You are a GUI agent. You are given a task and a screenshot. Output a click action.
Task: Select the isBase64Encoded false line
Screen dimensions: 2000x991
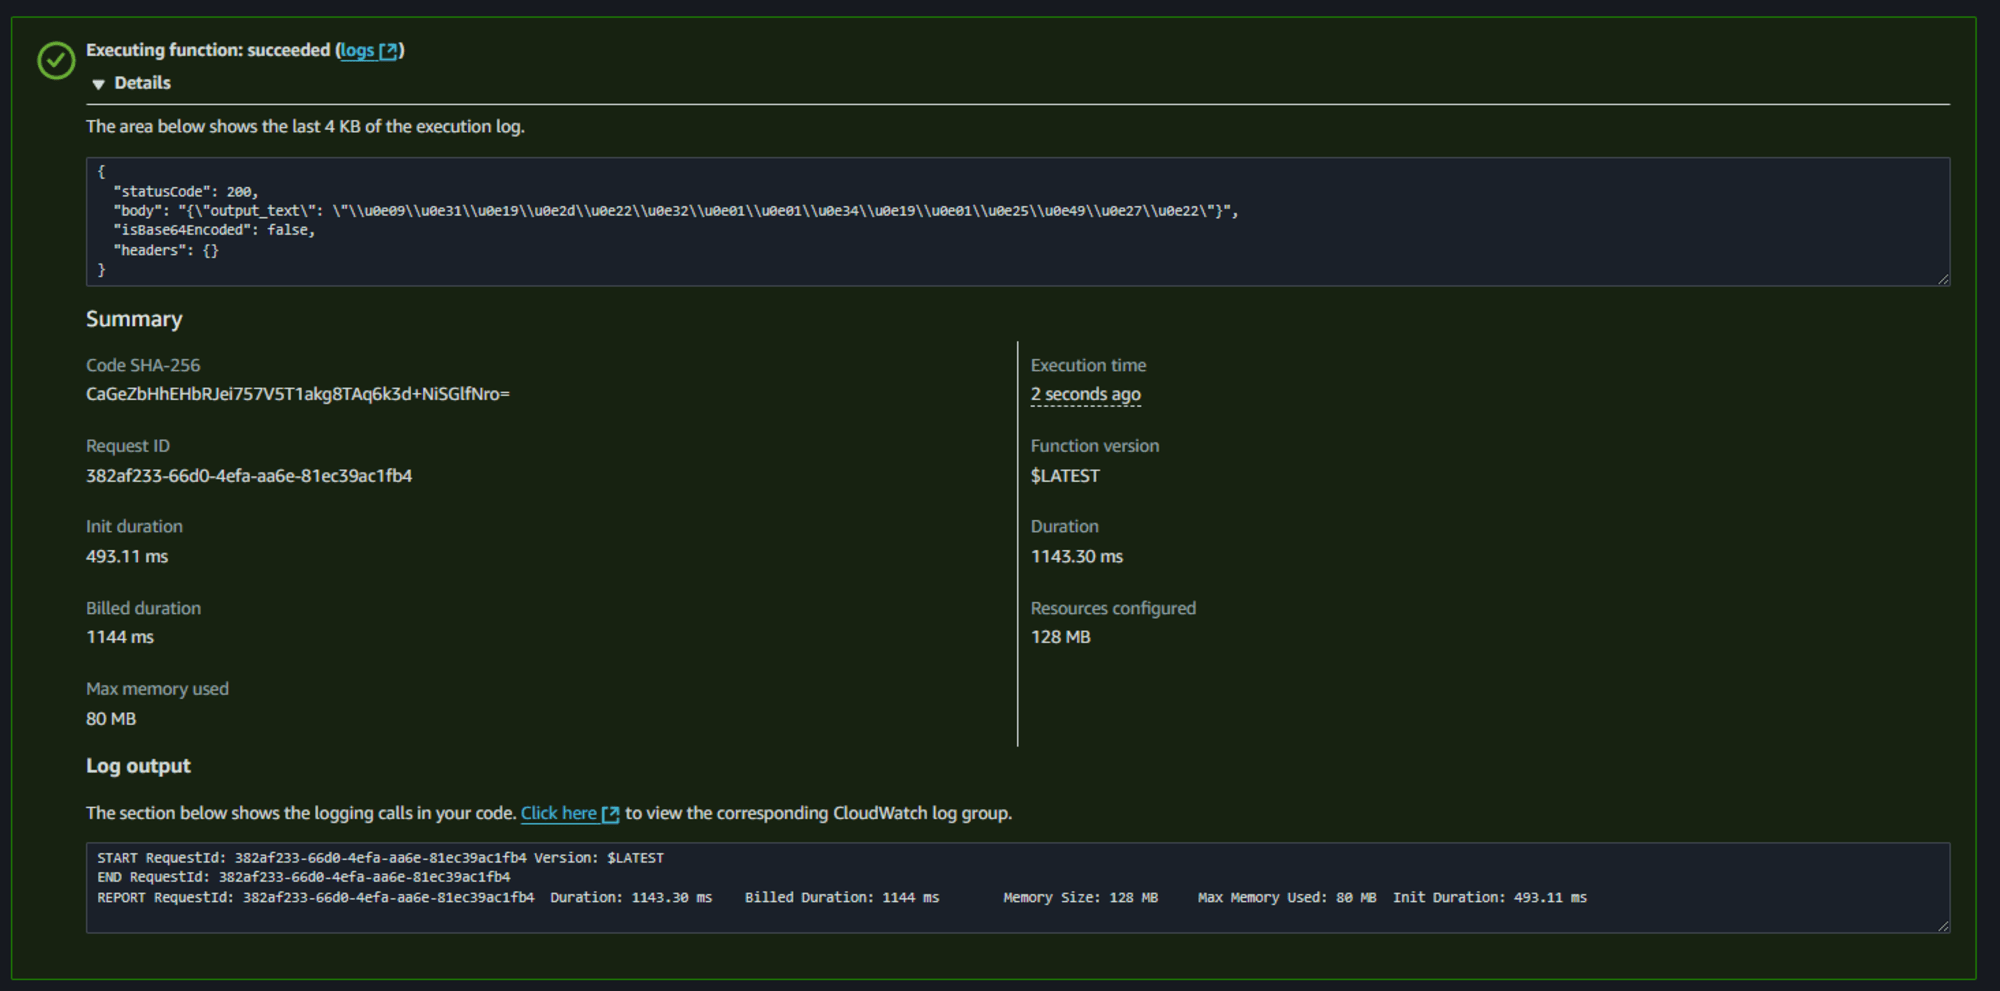tap(214, 230)
